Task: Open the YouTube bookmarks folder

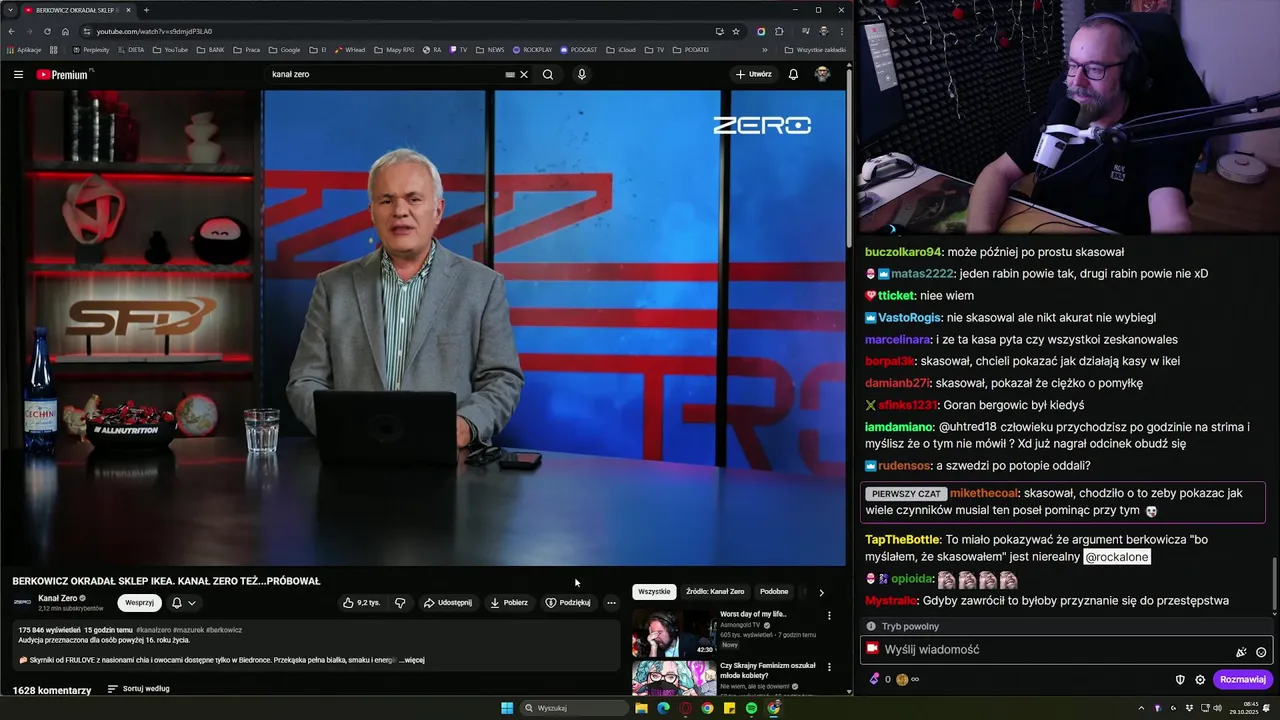Action: click(x=170, y=49)
